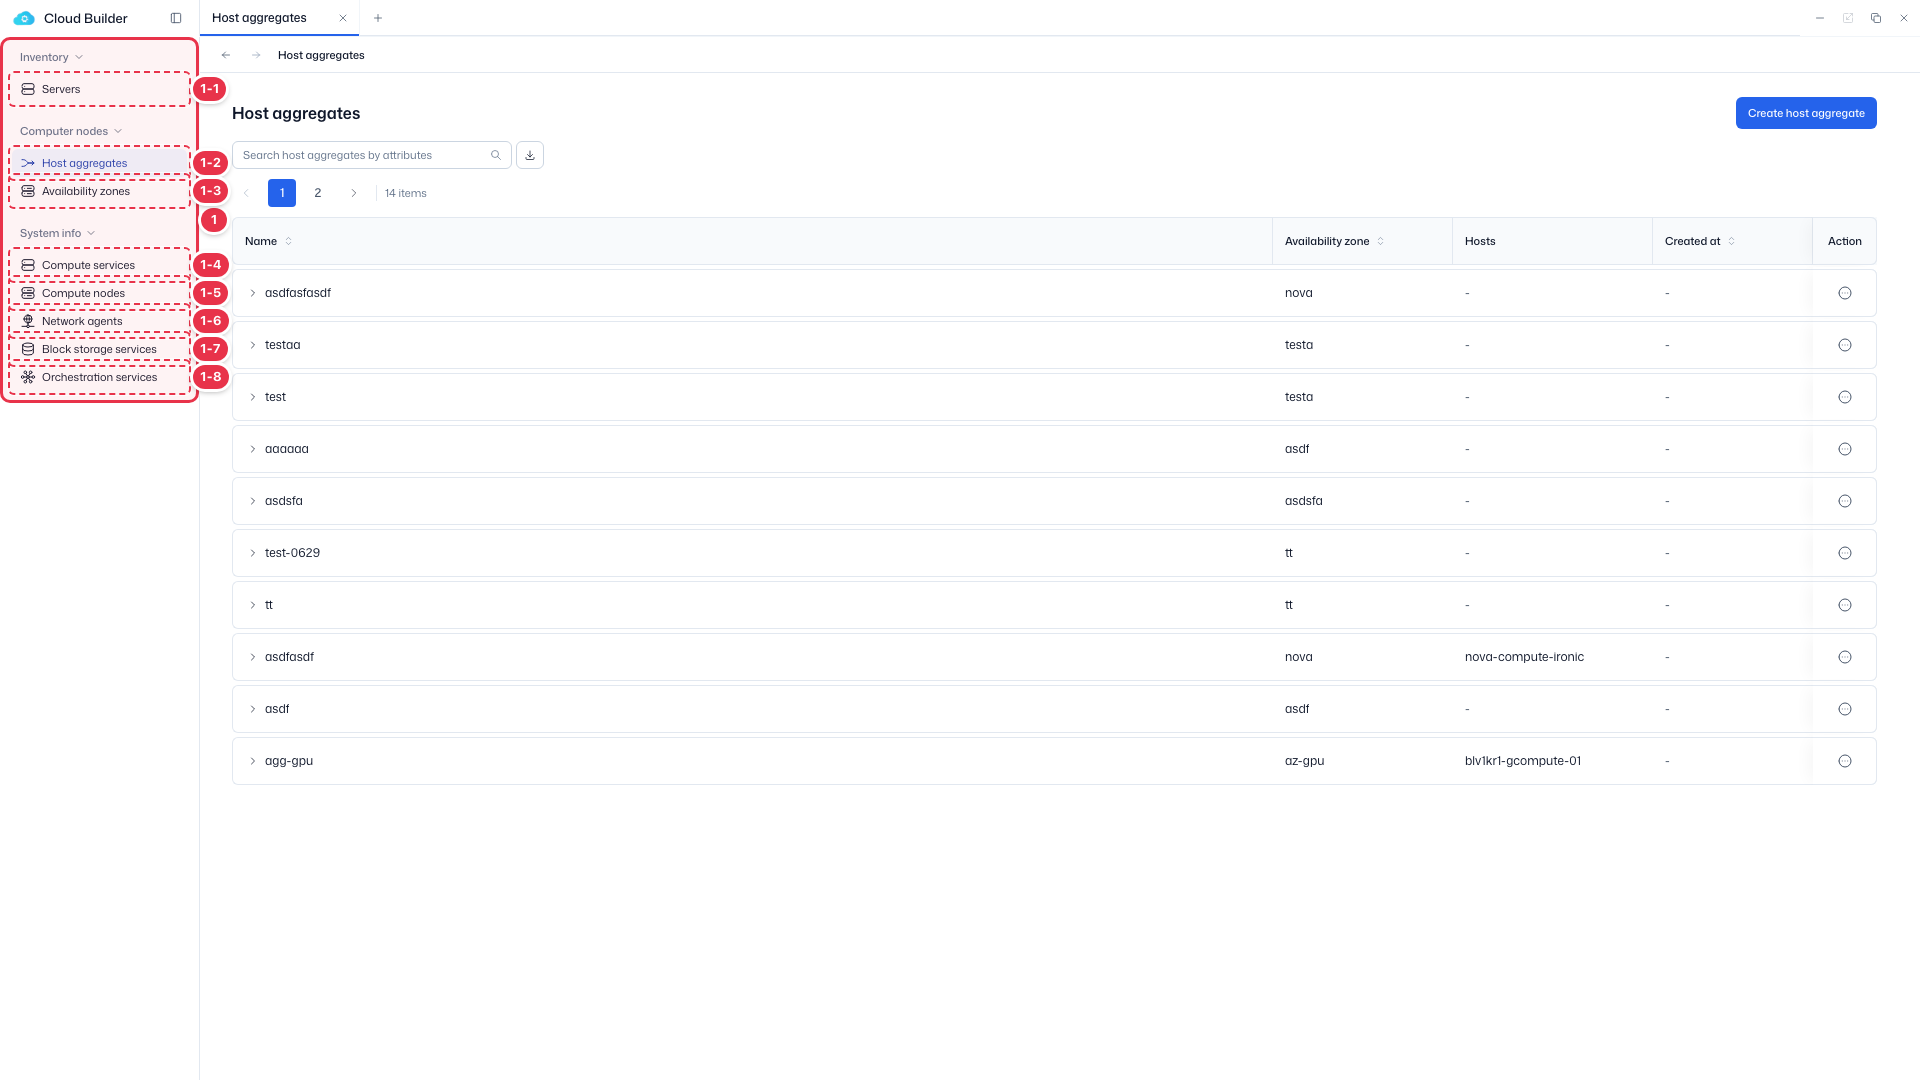The width and height of the screenshot is (1920, 1080).
Task: Open Availability zones in the sidebar
Action: tap(99, 191)
